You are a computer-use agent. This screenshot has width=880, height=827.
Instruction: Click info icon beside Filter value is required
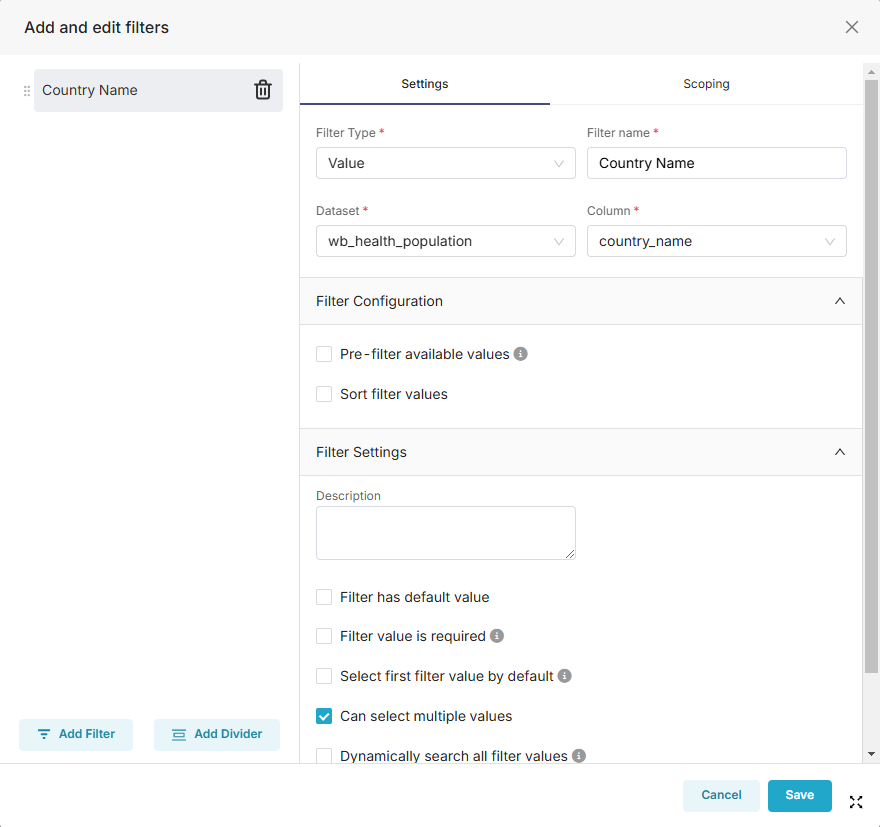497,636
